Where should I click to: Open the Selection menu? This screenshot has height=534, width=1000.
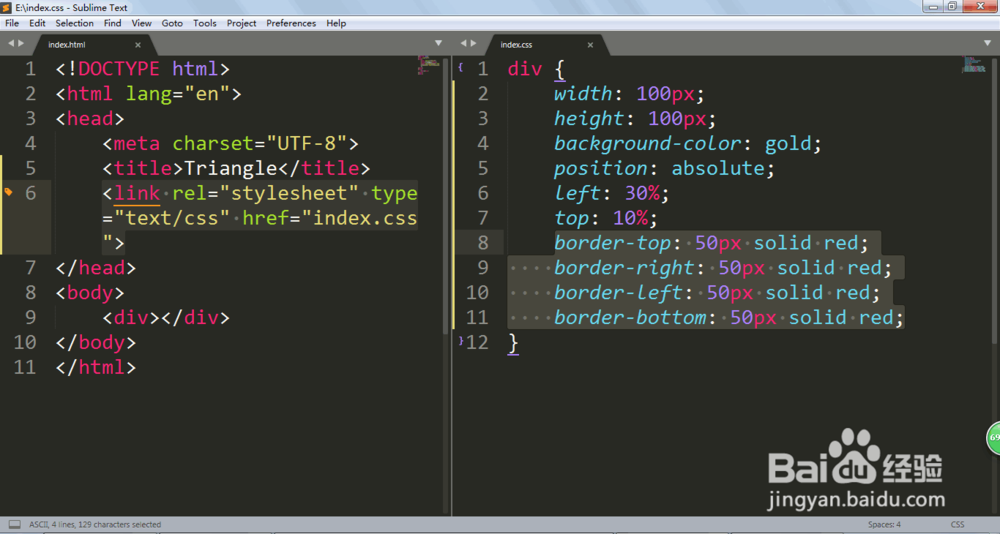74,23
